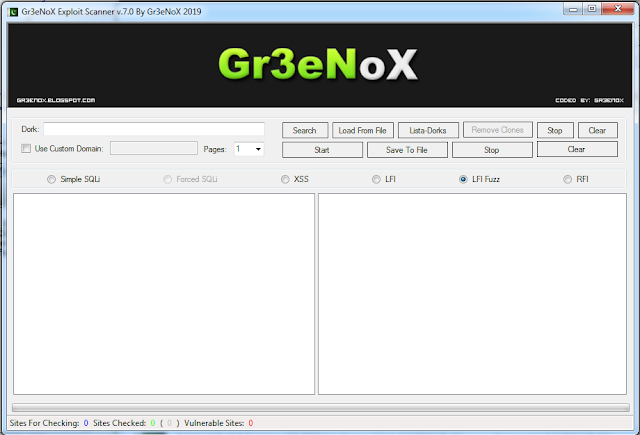Expand the Pages dropdown

tap(258, 149)
